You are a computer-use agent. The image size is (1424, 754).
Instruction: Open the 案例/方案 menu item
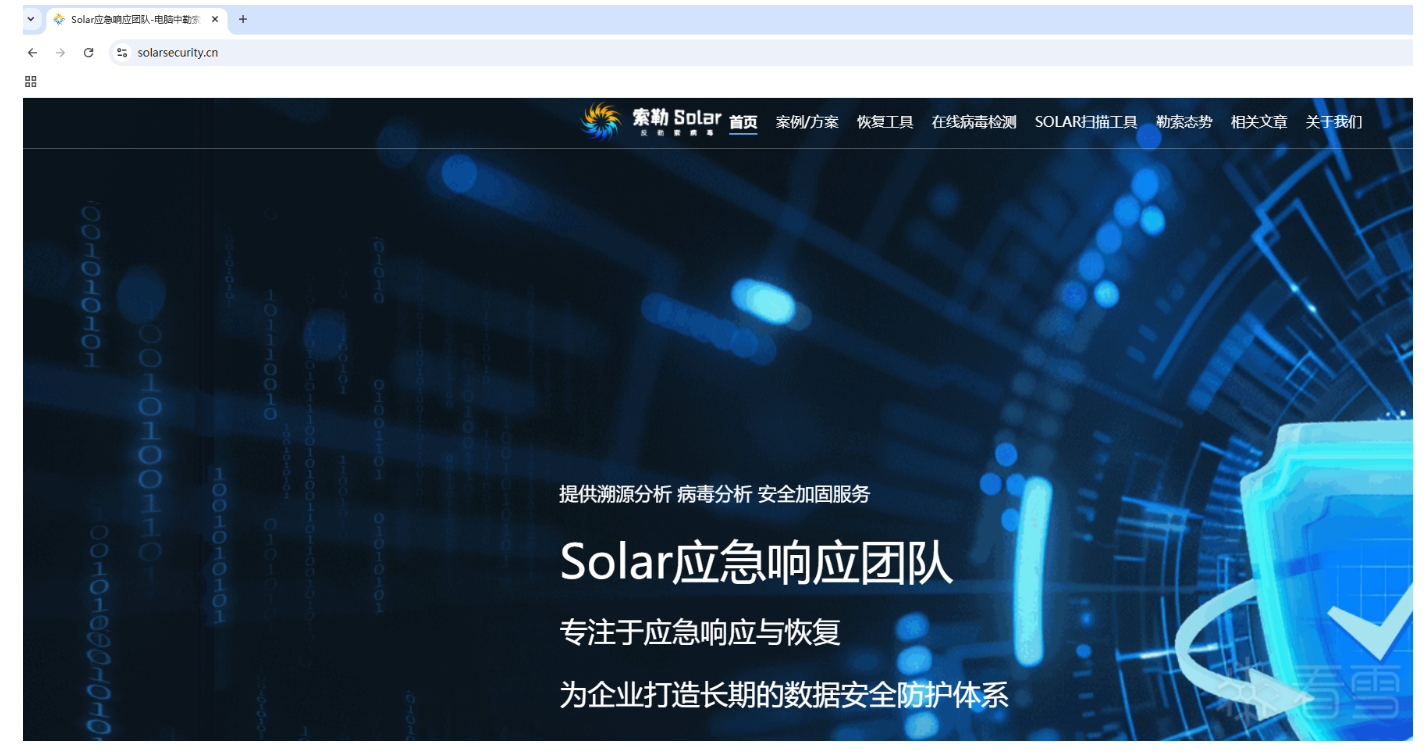pos(807,121)
